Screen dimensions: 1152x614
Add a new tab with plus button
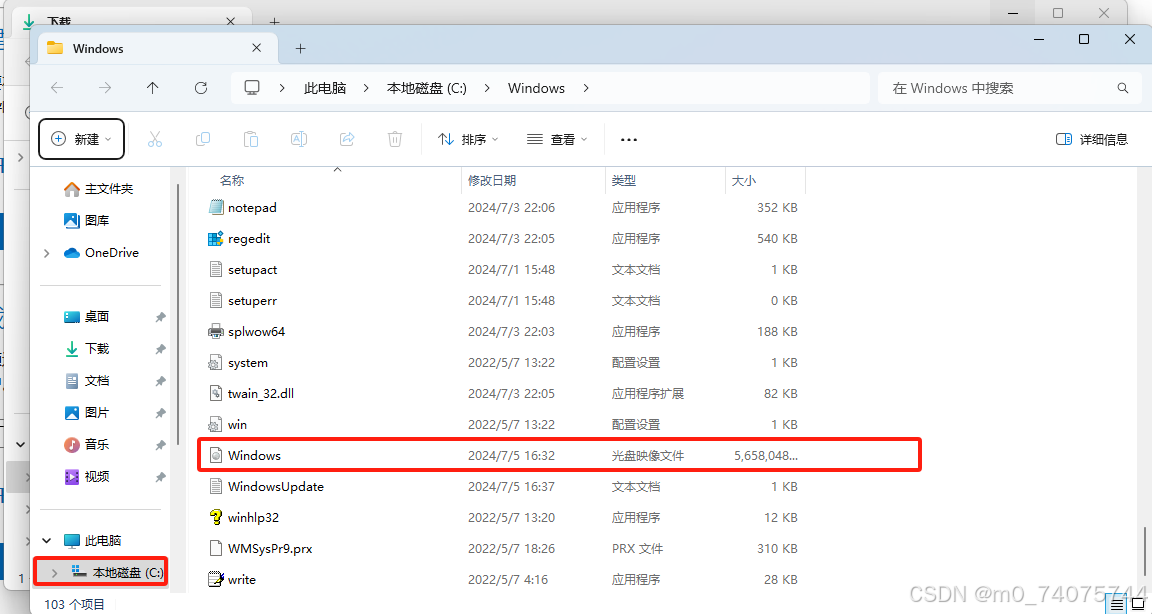(300, 48)
